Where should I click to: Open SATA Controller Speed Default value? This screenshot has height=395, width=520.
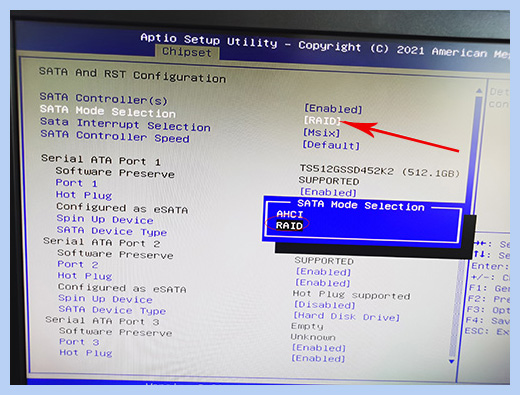[x=331, y=145]
